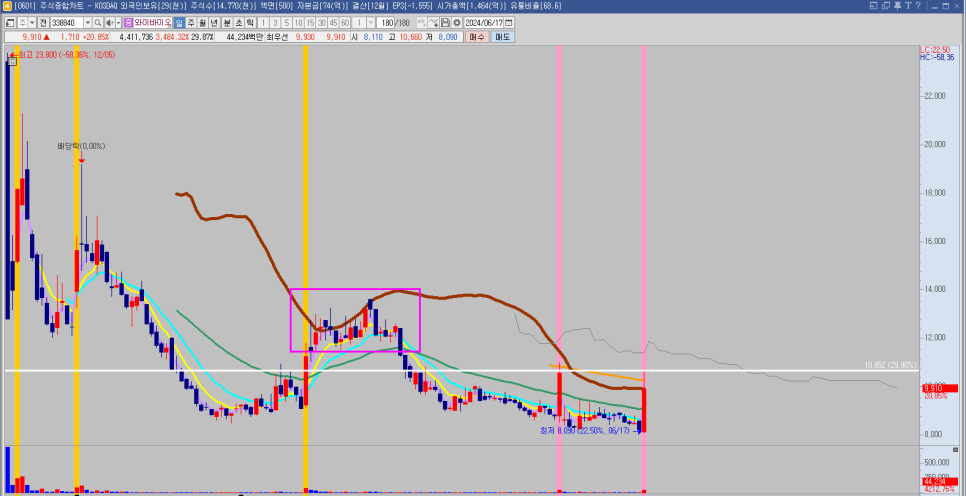This screenshot has width=966, height=496.
Task: Click the date field 2024/06/17
Action: pyautogui.click(x=484, y=22)
